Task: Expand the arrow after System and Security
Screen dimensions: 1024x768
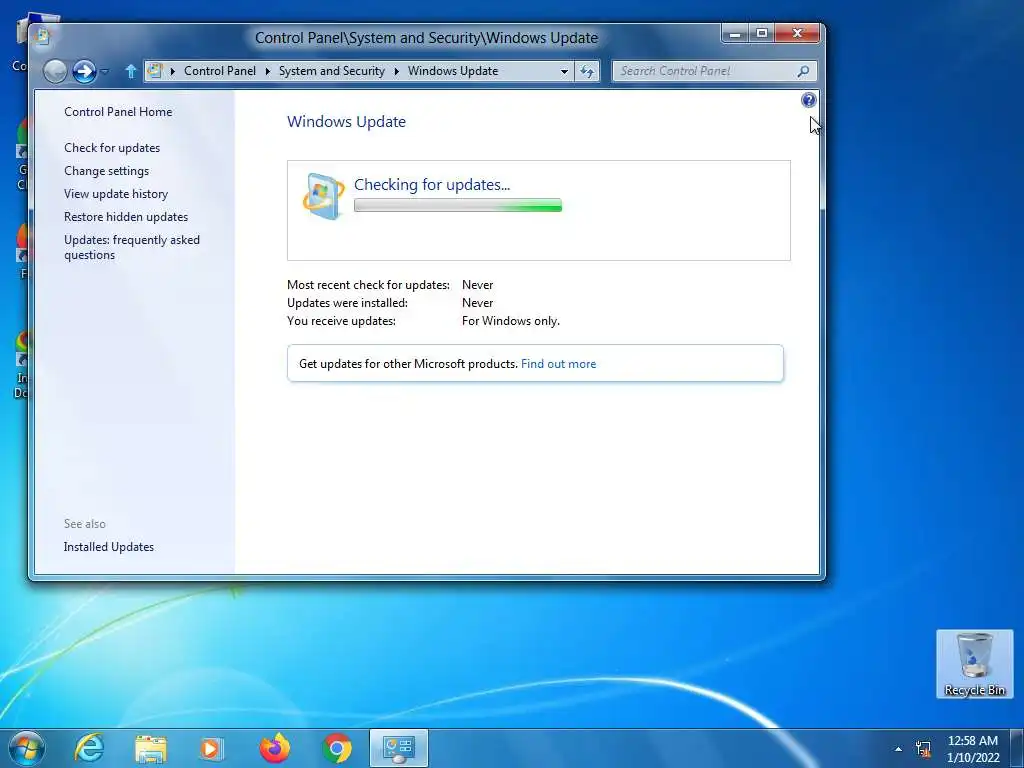Action: click(x=396, y=71)
